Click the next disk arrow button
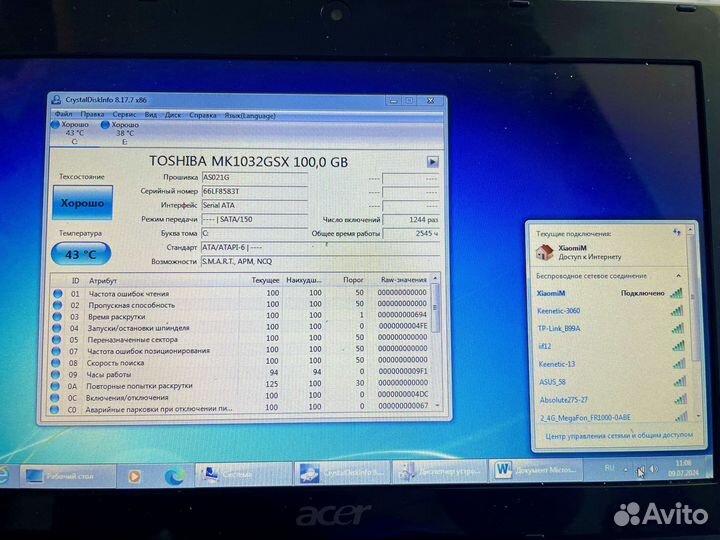 coord(432,162)
